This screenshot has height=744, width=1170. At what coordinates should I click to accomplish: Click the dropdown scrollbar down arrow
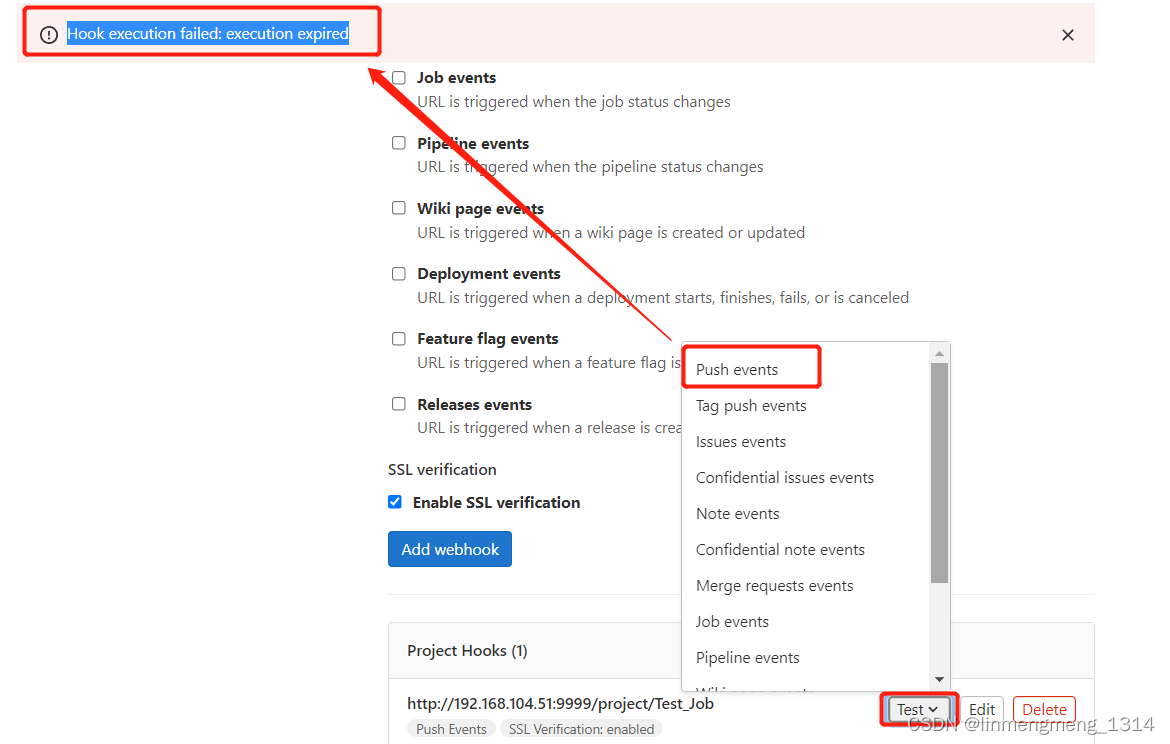939,679
